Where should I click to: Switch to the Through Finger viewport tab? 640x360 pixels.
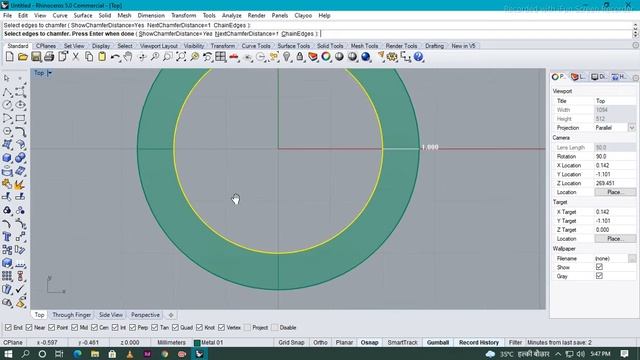pos(71,315)
